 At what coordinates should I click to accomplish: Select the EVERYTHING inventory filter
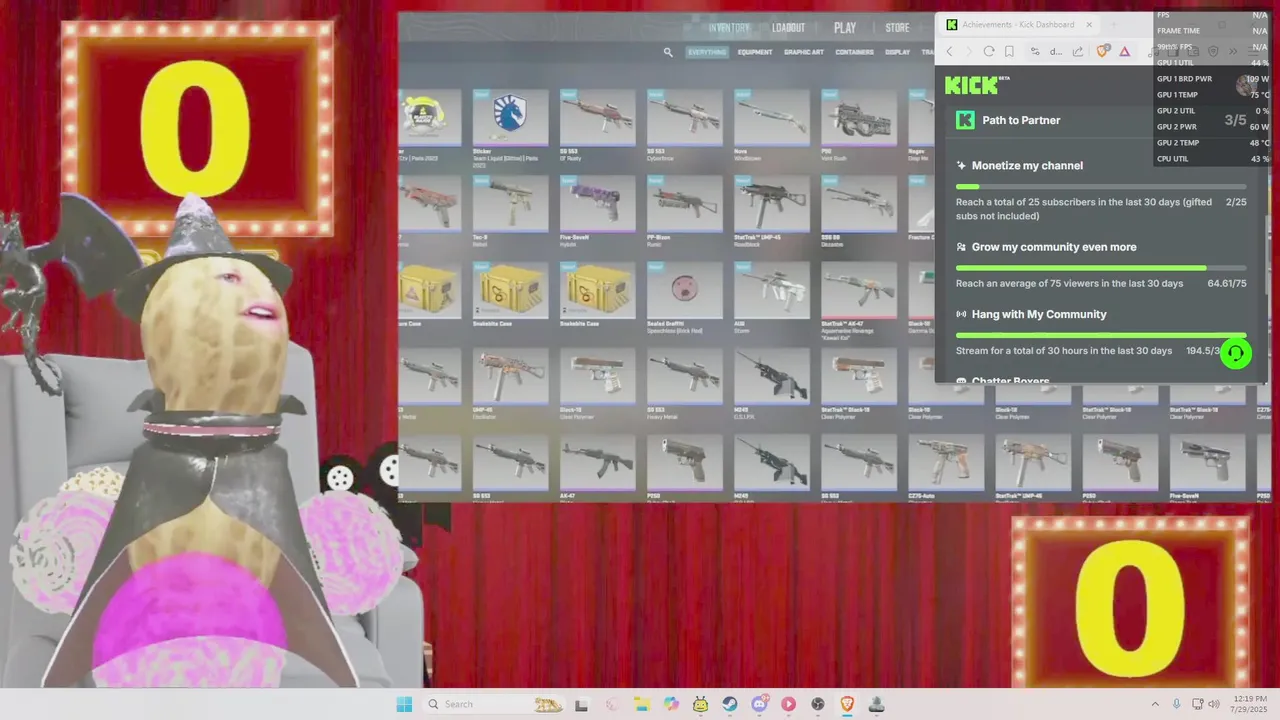pos(707,52)
